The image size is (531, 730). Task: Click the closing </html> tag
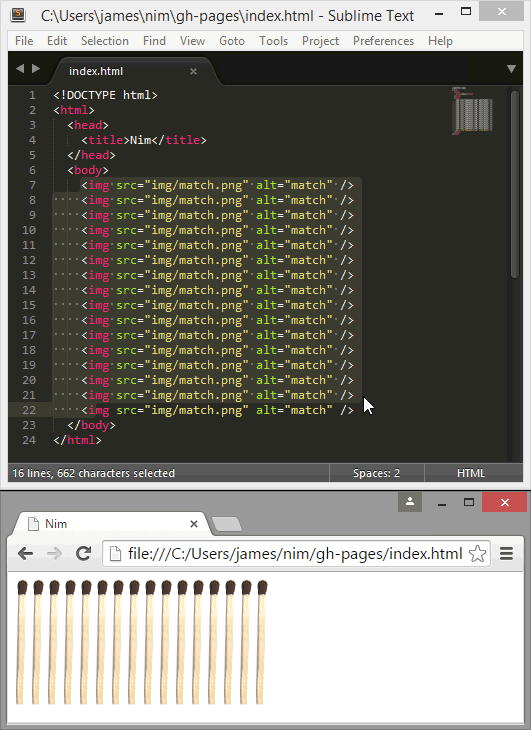point(77,440)
